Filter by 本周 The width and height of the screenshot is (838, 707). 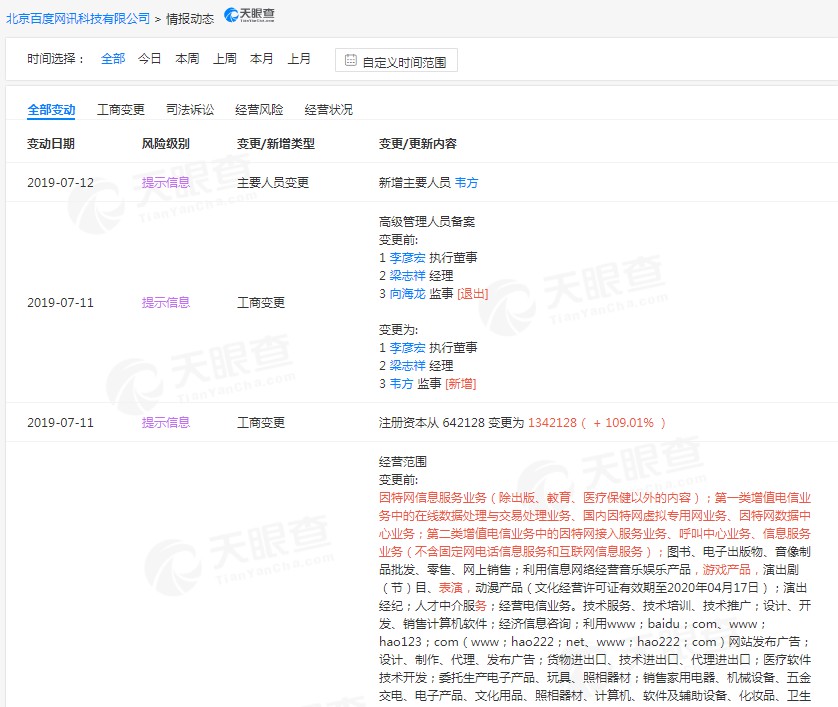coord(187,58)
